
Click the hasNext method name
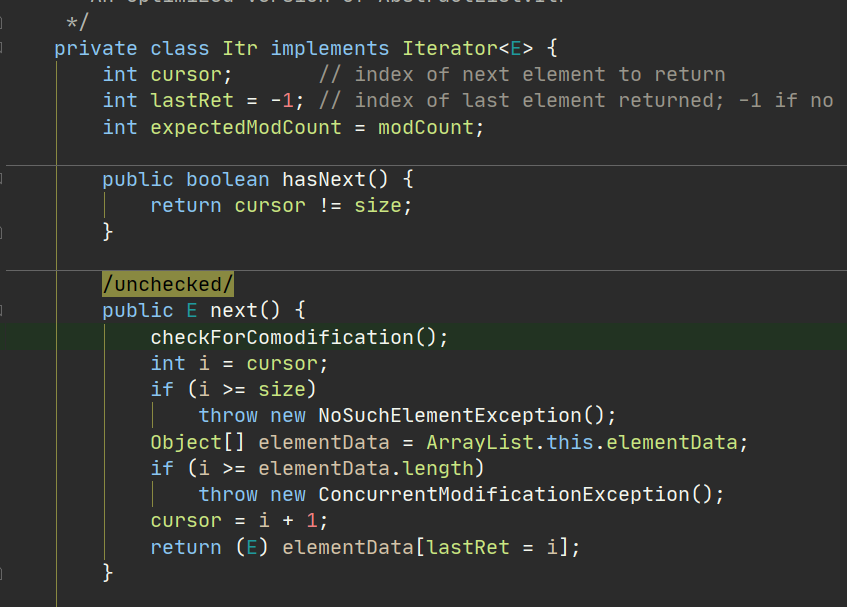tap(324, 179)
